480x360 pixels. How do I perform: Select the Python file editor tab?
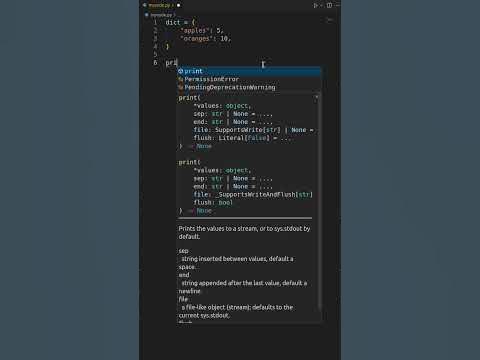point(161,5)
